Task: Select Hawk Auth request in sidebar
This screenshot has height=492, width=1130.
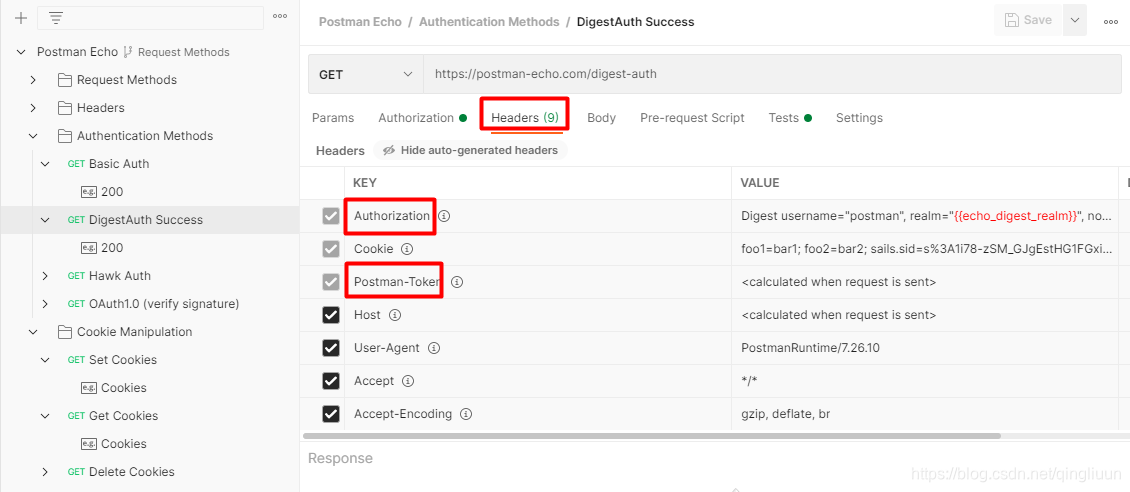Action: point(120,276)
